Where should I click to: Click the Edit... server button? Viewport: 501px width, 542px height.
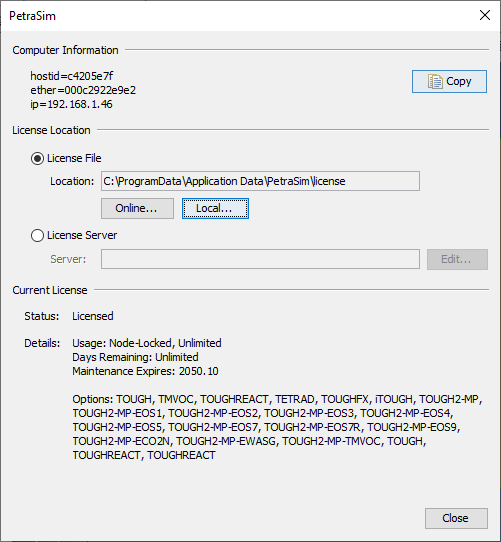(457, 259)
